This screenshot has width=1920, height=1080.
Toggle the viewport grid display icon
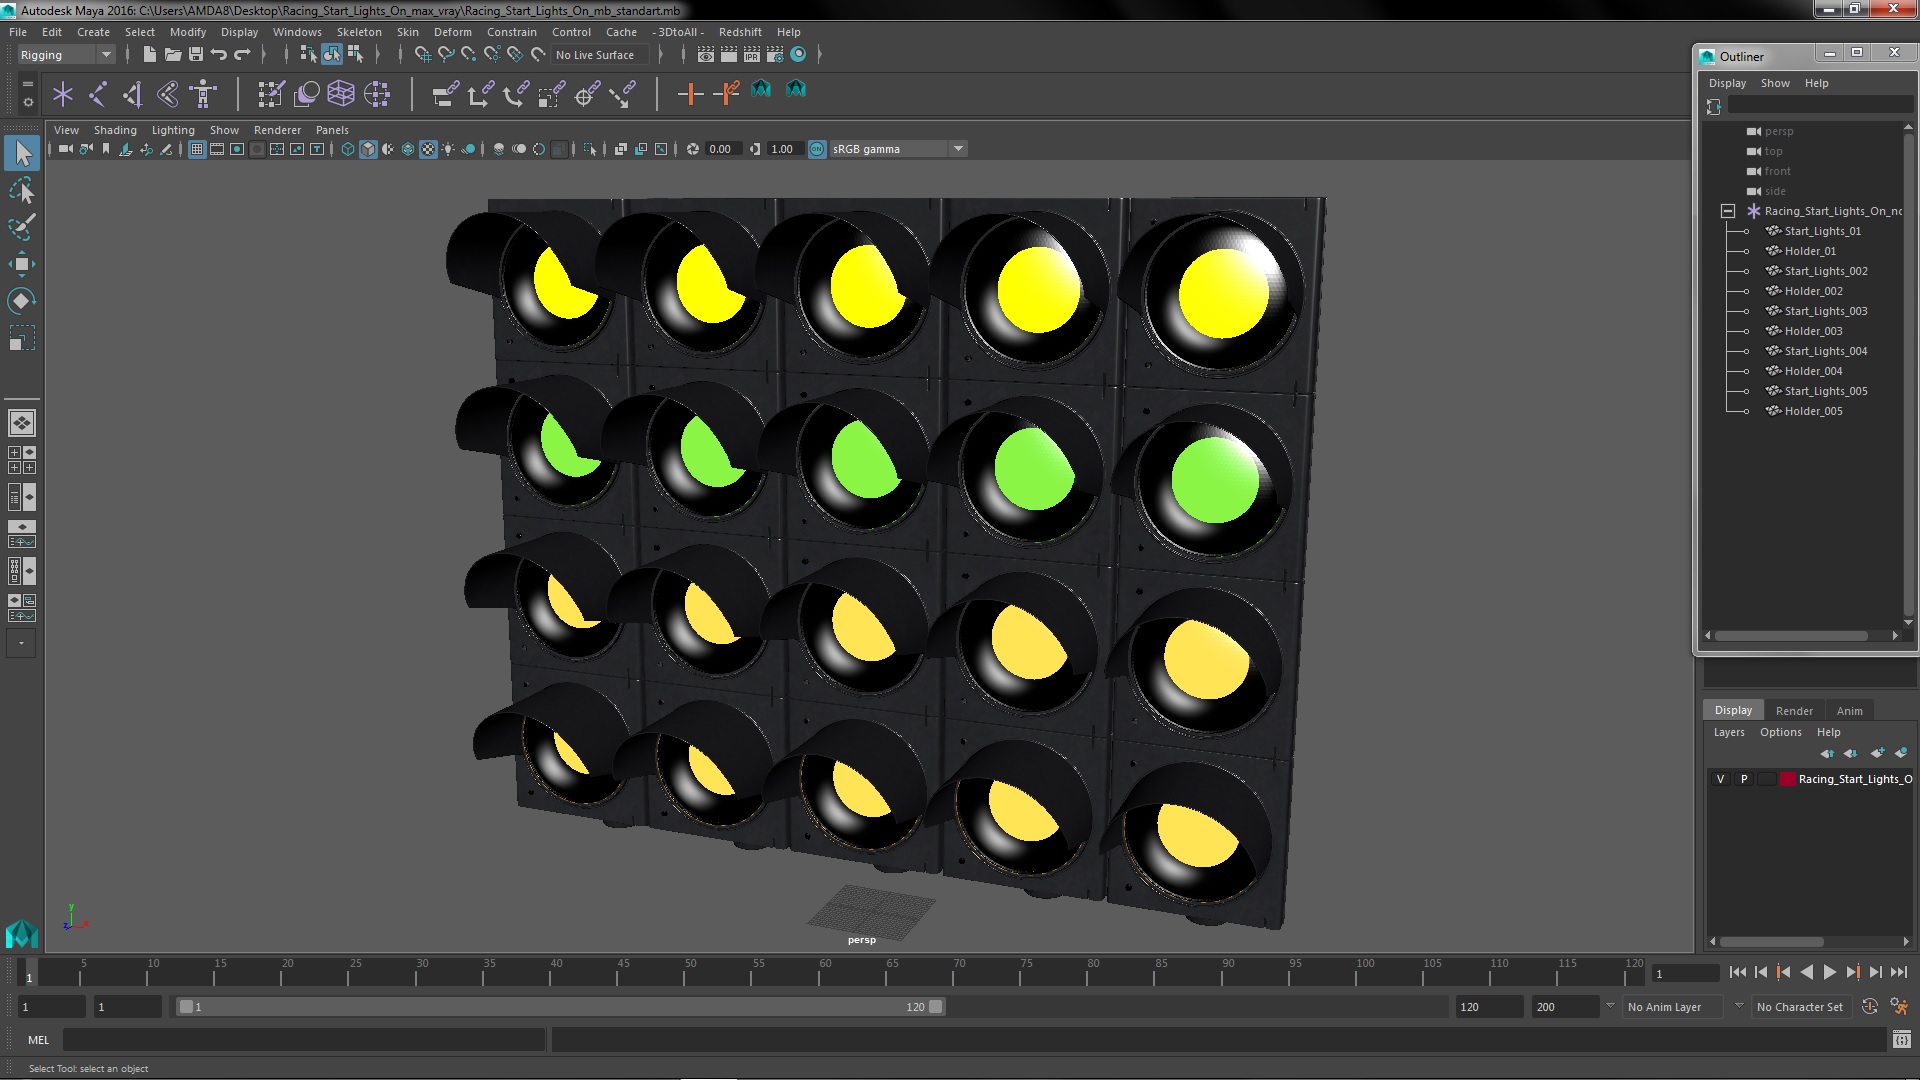click(x=197, y=149)
